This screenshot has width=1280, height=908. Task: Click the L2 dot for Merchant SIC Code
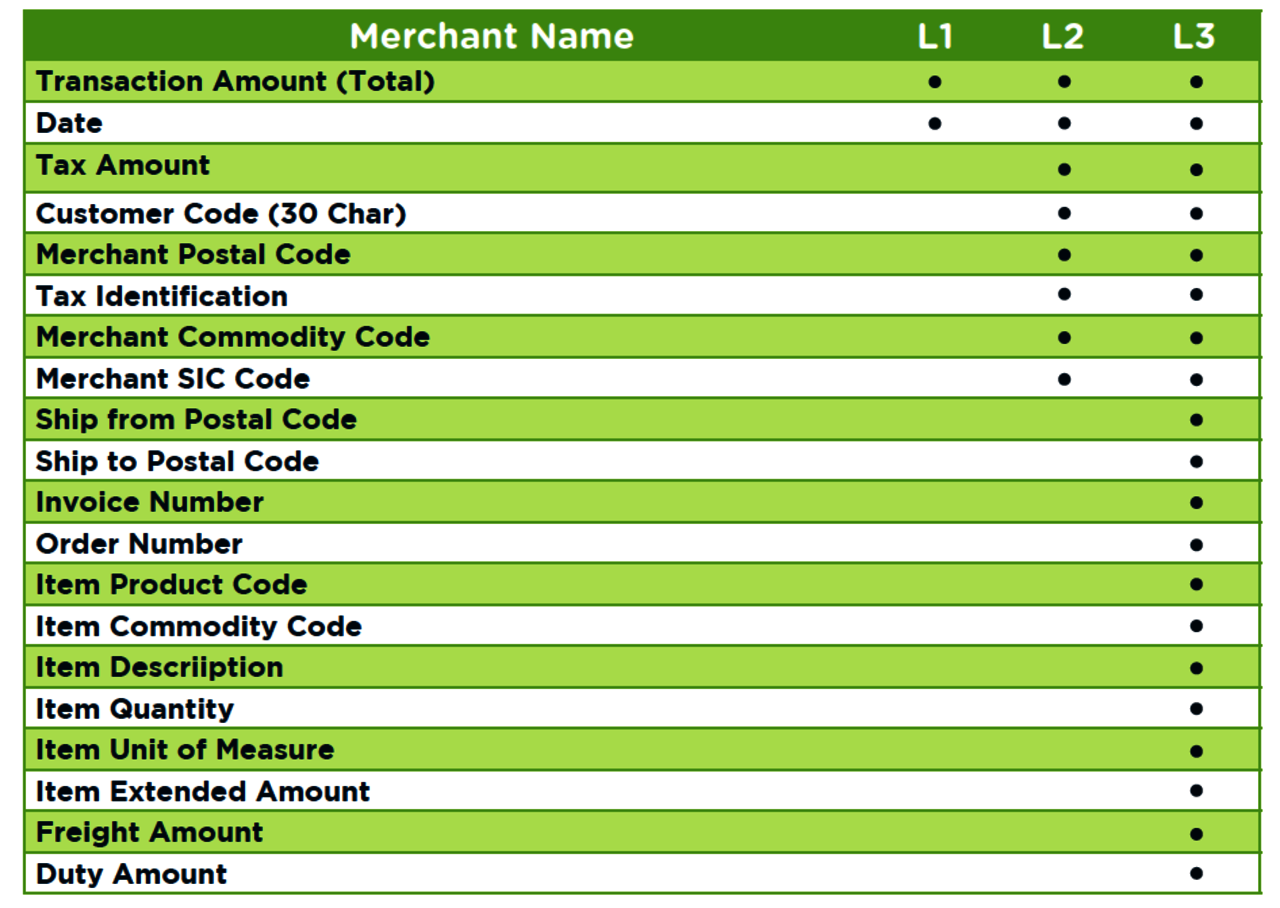coord(1064,379)
